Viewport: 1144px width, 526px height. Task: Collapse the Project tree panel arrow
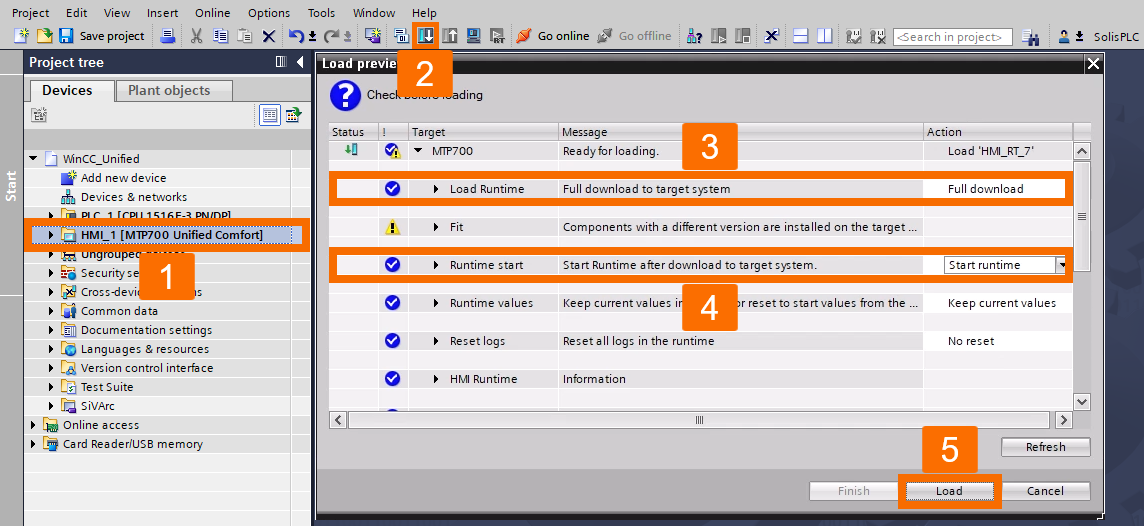[300, 62]
